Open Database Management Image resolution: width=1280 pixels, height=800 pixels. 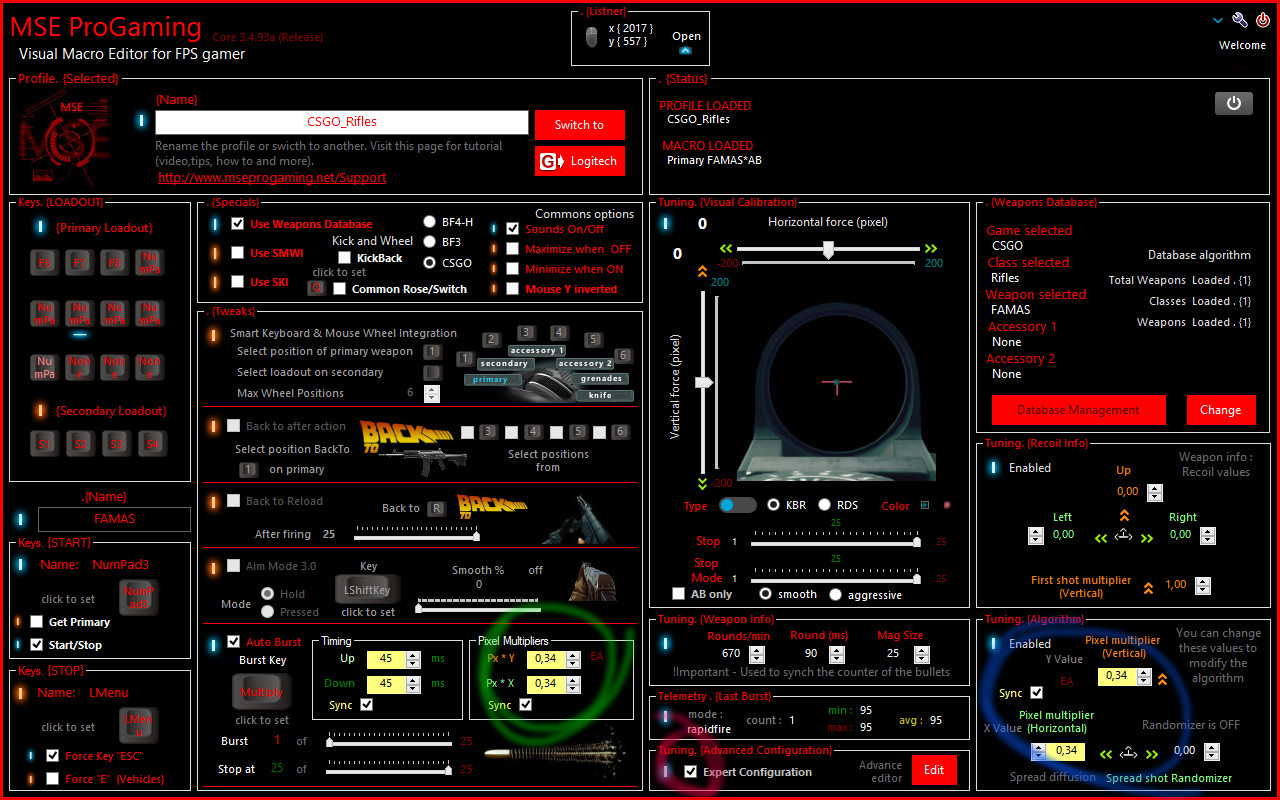coord(1078,410)
